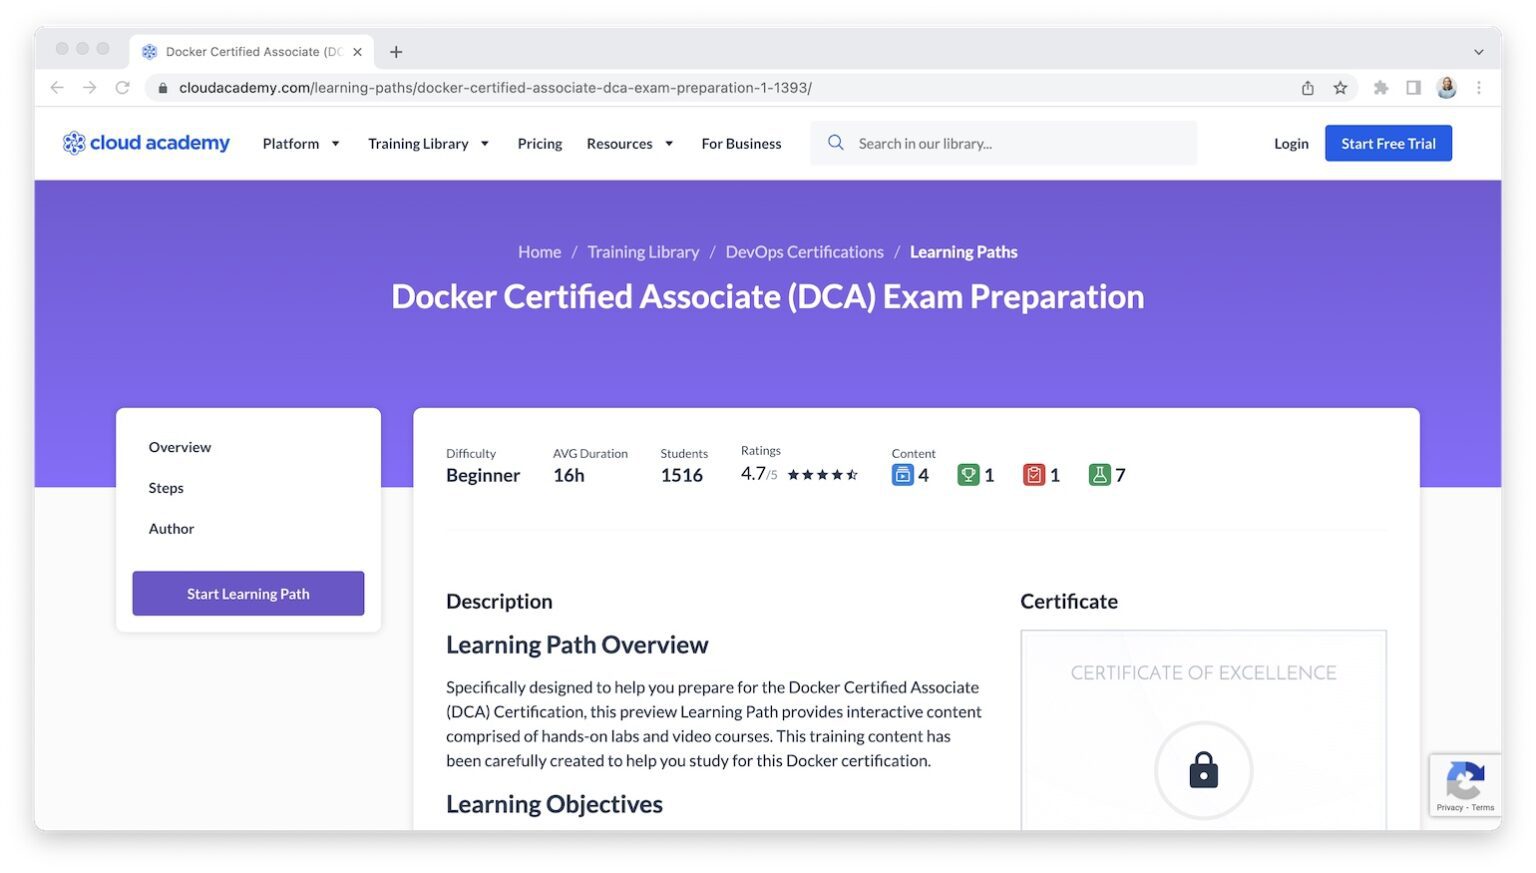The height and width of the screenshot is (873, 1536).
Task: Click the search magnifier in the library search bar
Action: (x=836, y=142)
